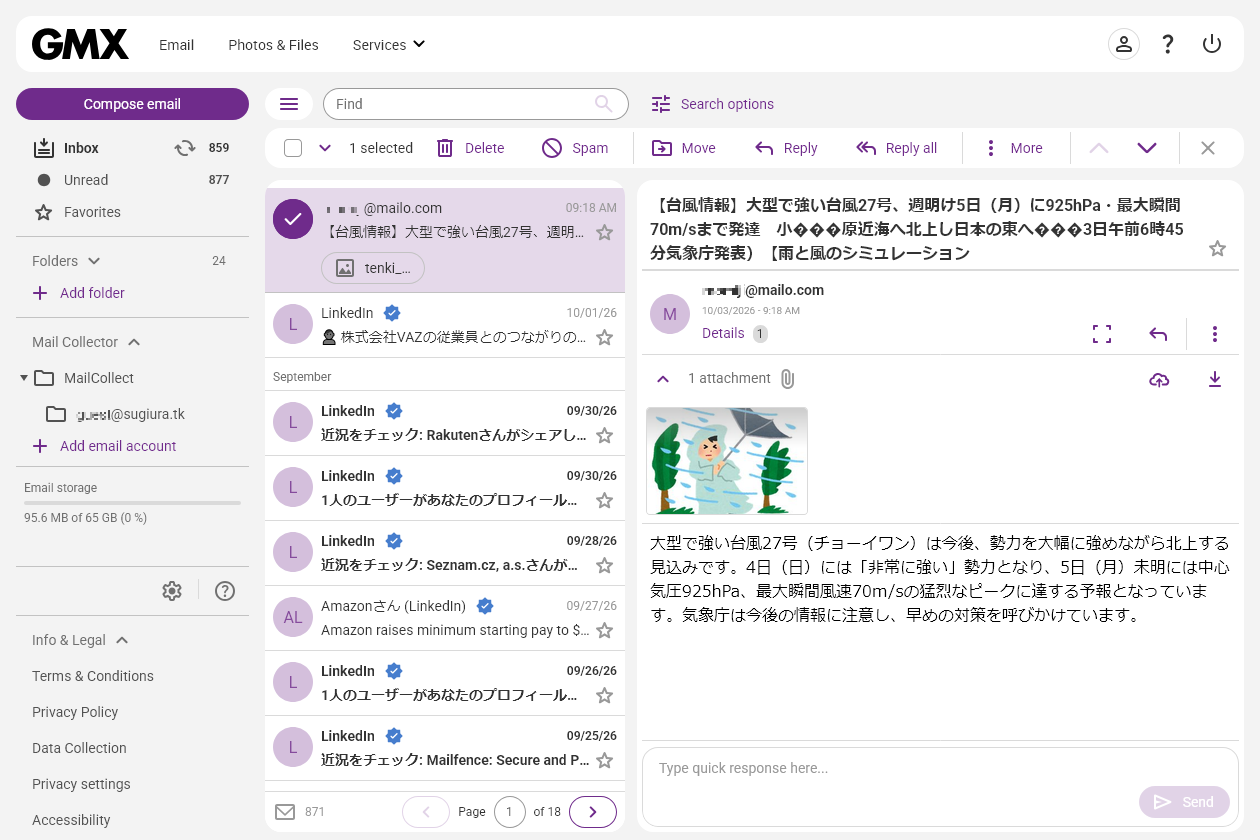Open settings gear in sidebar
Viewport: 1260px width, 840px height.
172,591
